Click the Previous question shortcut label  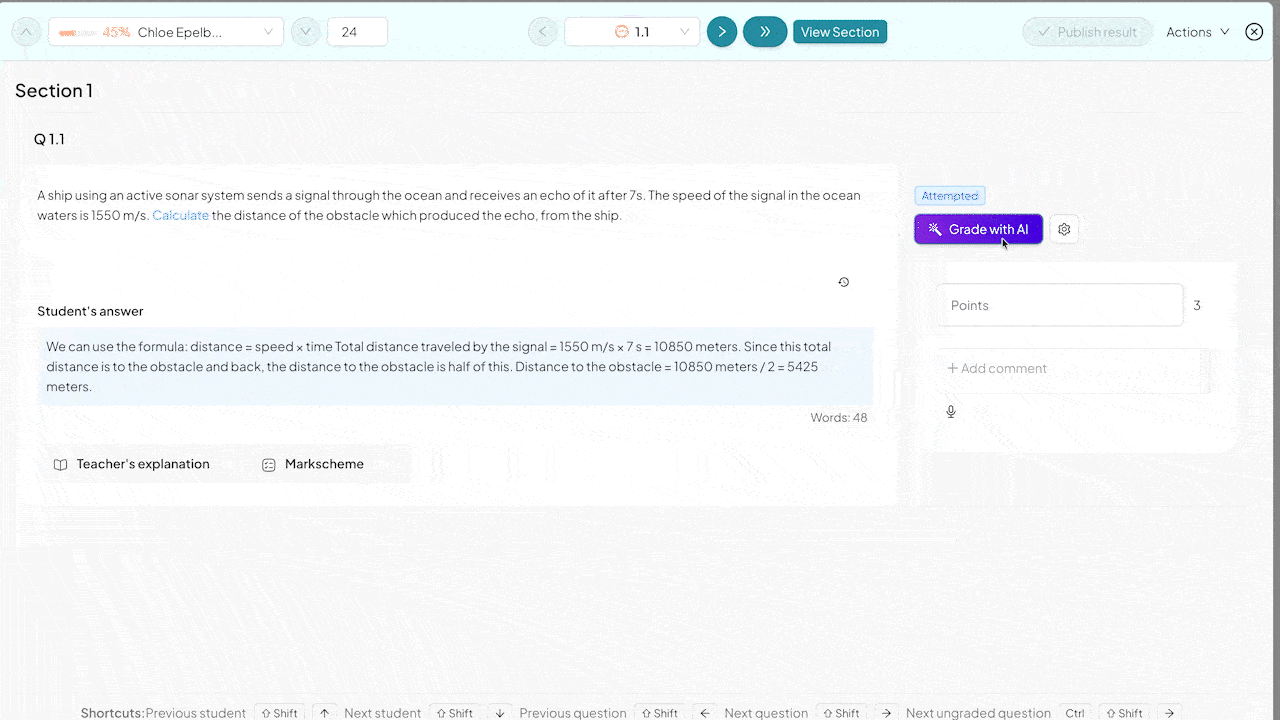(573, 713)
